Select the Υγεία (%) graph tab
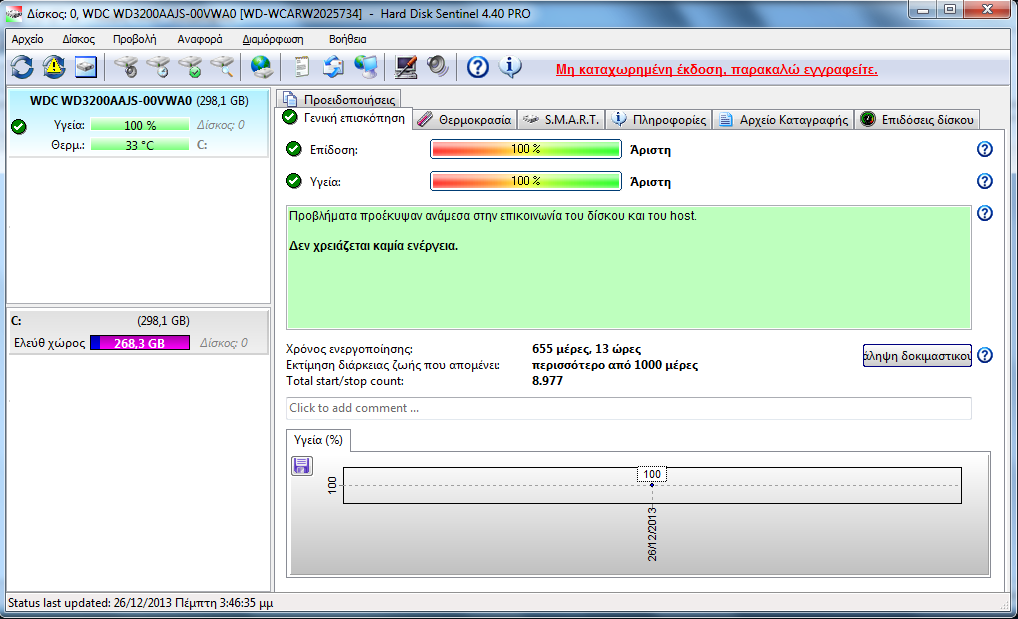The image size is (1018, 619). pos(318,440)
